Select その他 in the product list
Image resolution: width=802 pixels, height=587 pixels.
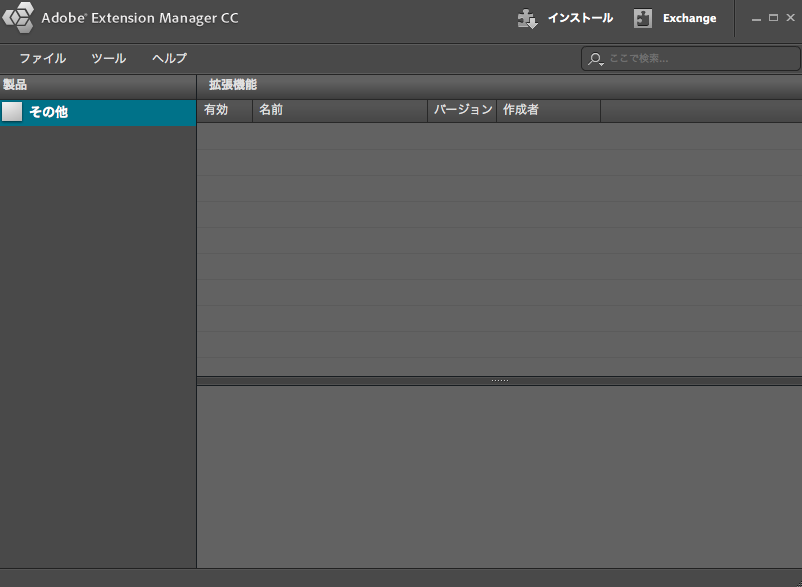pos(98,112)
